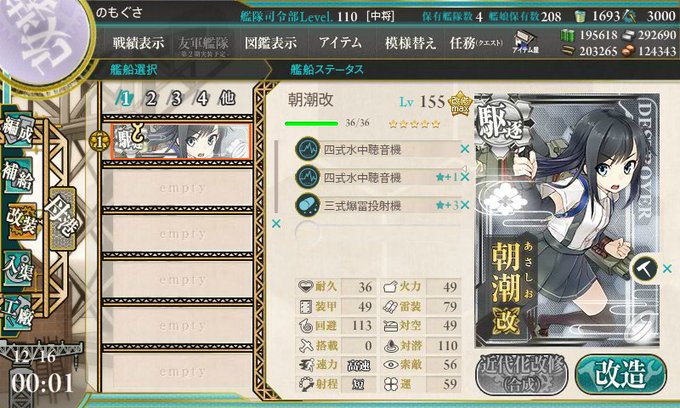The height and width of the screenshot is (408, 680).
Task: Open the 補給 resupply side icon
Action: click(17, 175)
